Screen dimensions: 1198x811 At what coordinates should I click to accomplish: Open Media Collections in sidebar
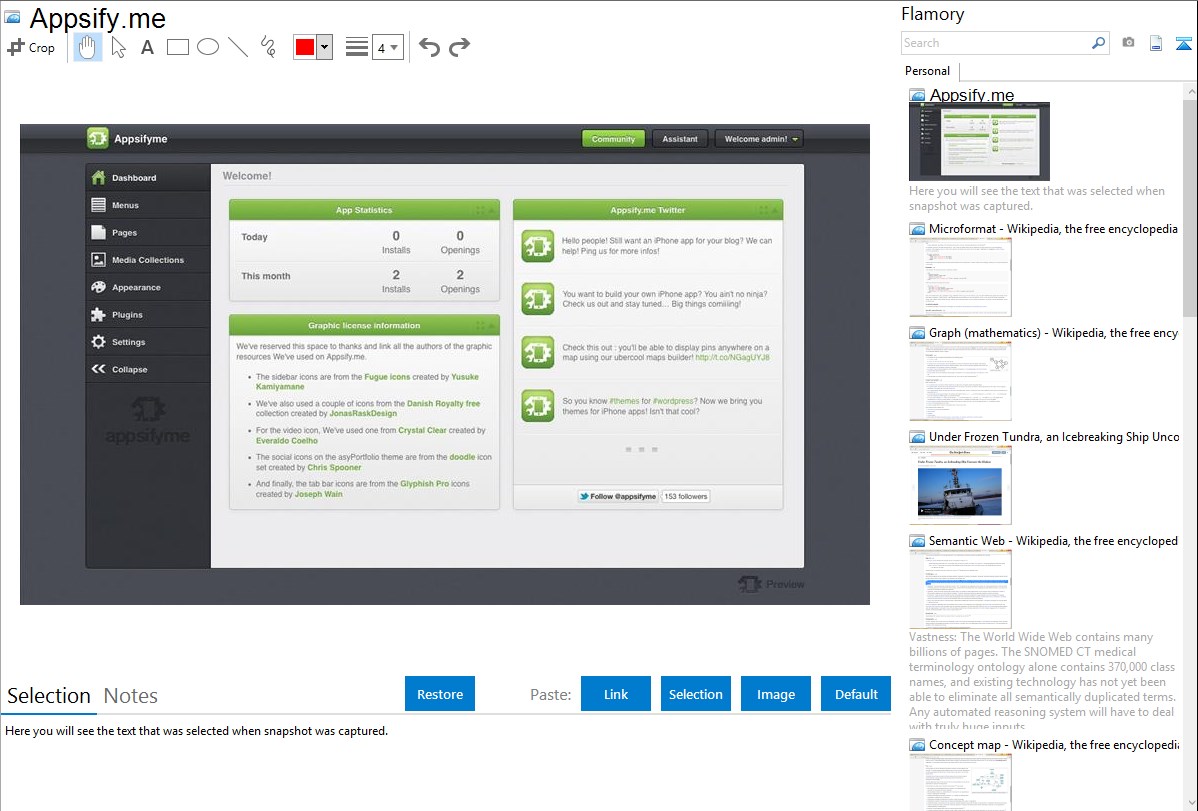(x=147, y=260)
